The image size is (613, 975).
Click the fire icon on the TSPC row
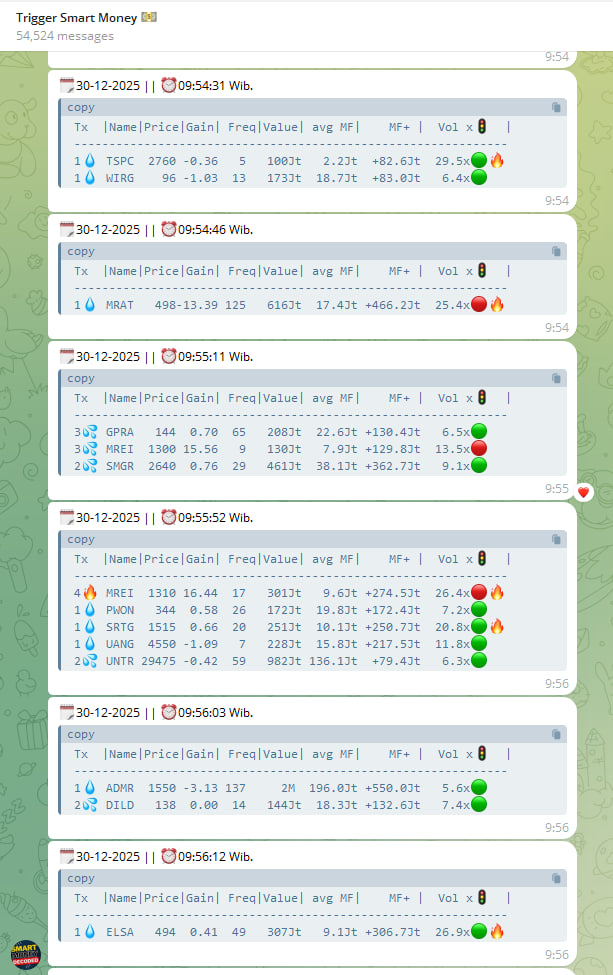pos(497,160)
